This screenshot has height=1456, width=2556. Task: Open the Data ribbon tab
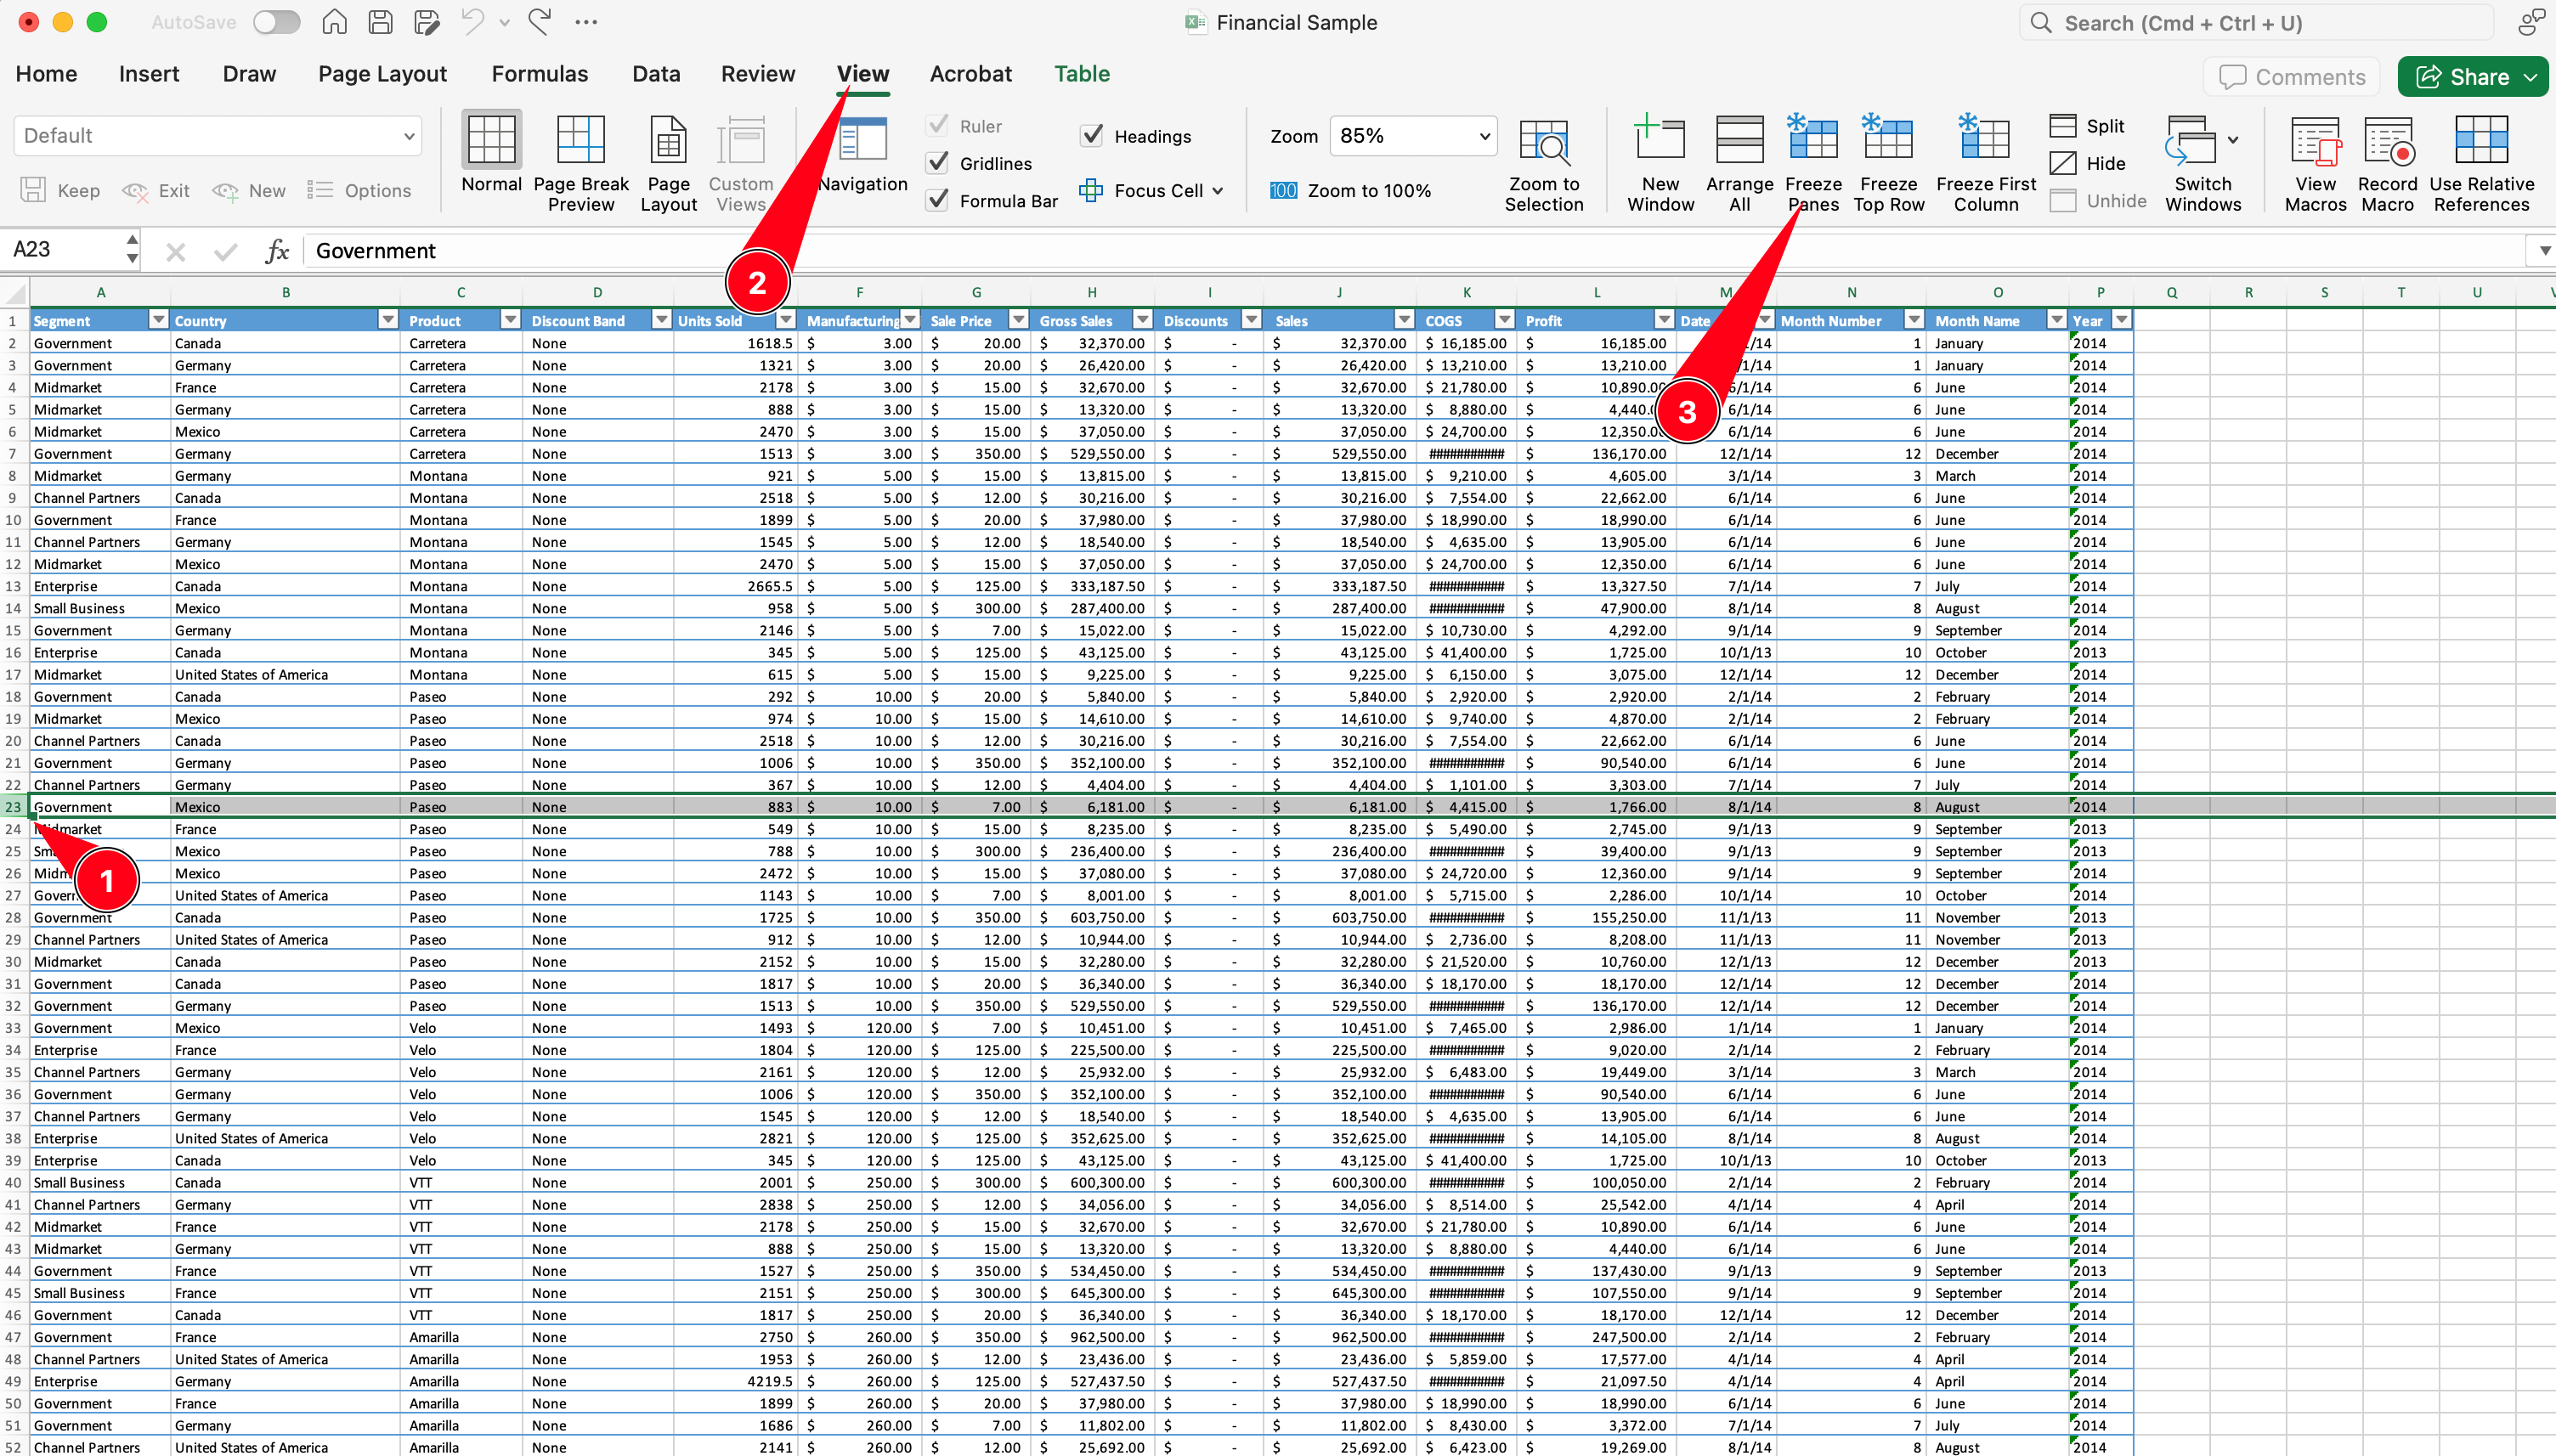tap(656, 74)
